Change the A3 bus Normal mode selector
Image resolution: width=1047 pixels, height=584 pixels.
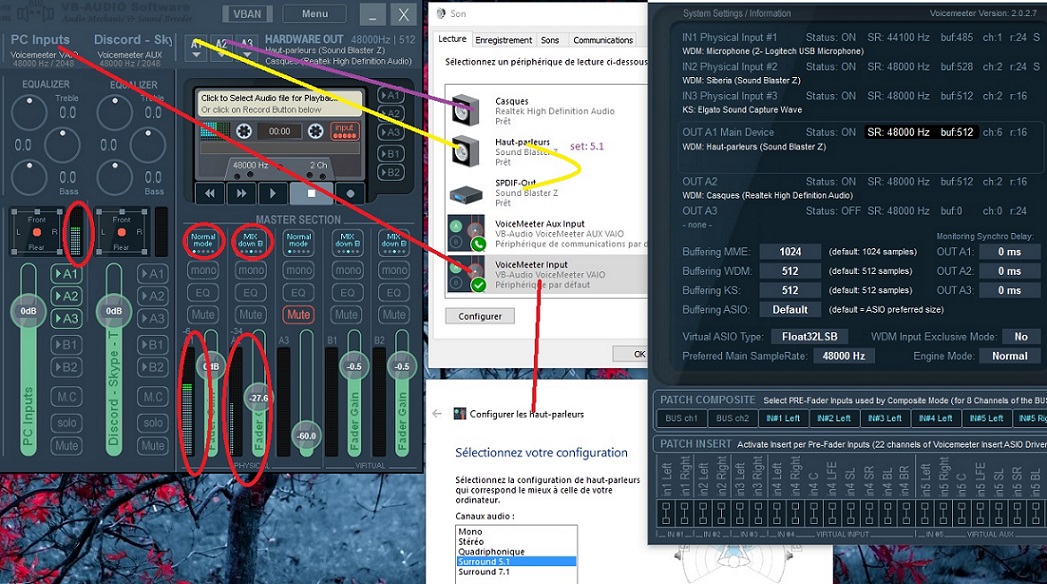(x=298, y=242)
